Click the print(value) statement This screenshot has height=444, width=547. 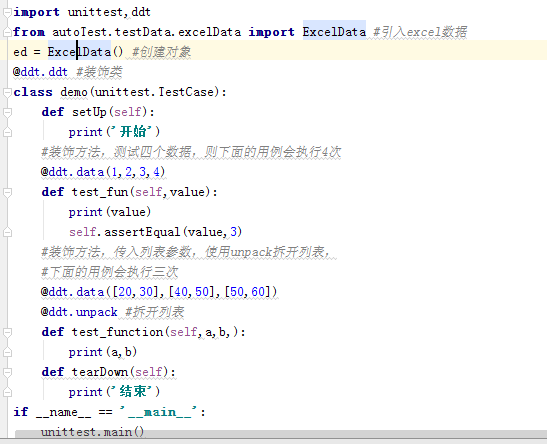pos(110,212)
